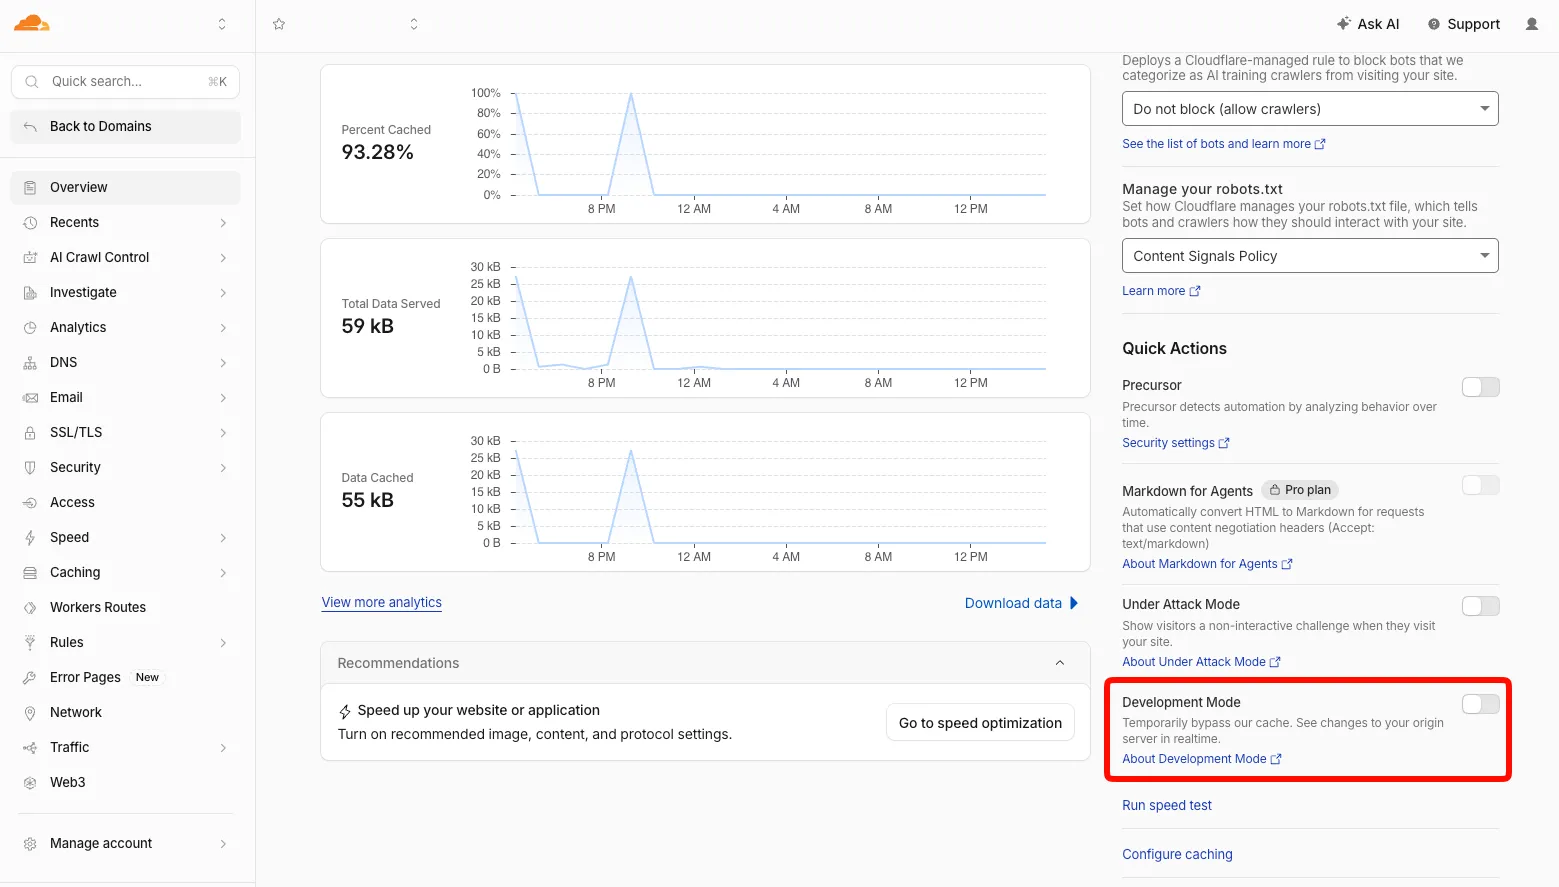Click the DNS sidebar icon
Viewport: 1559px width, 887px height.
[x=30, y=362]
